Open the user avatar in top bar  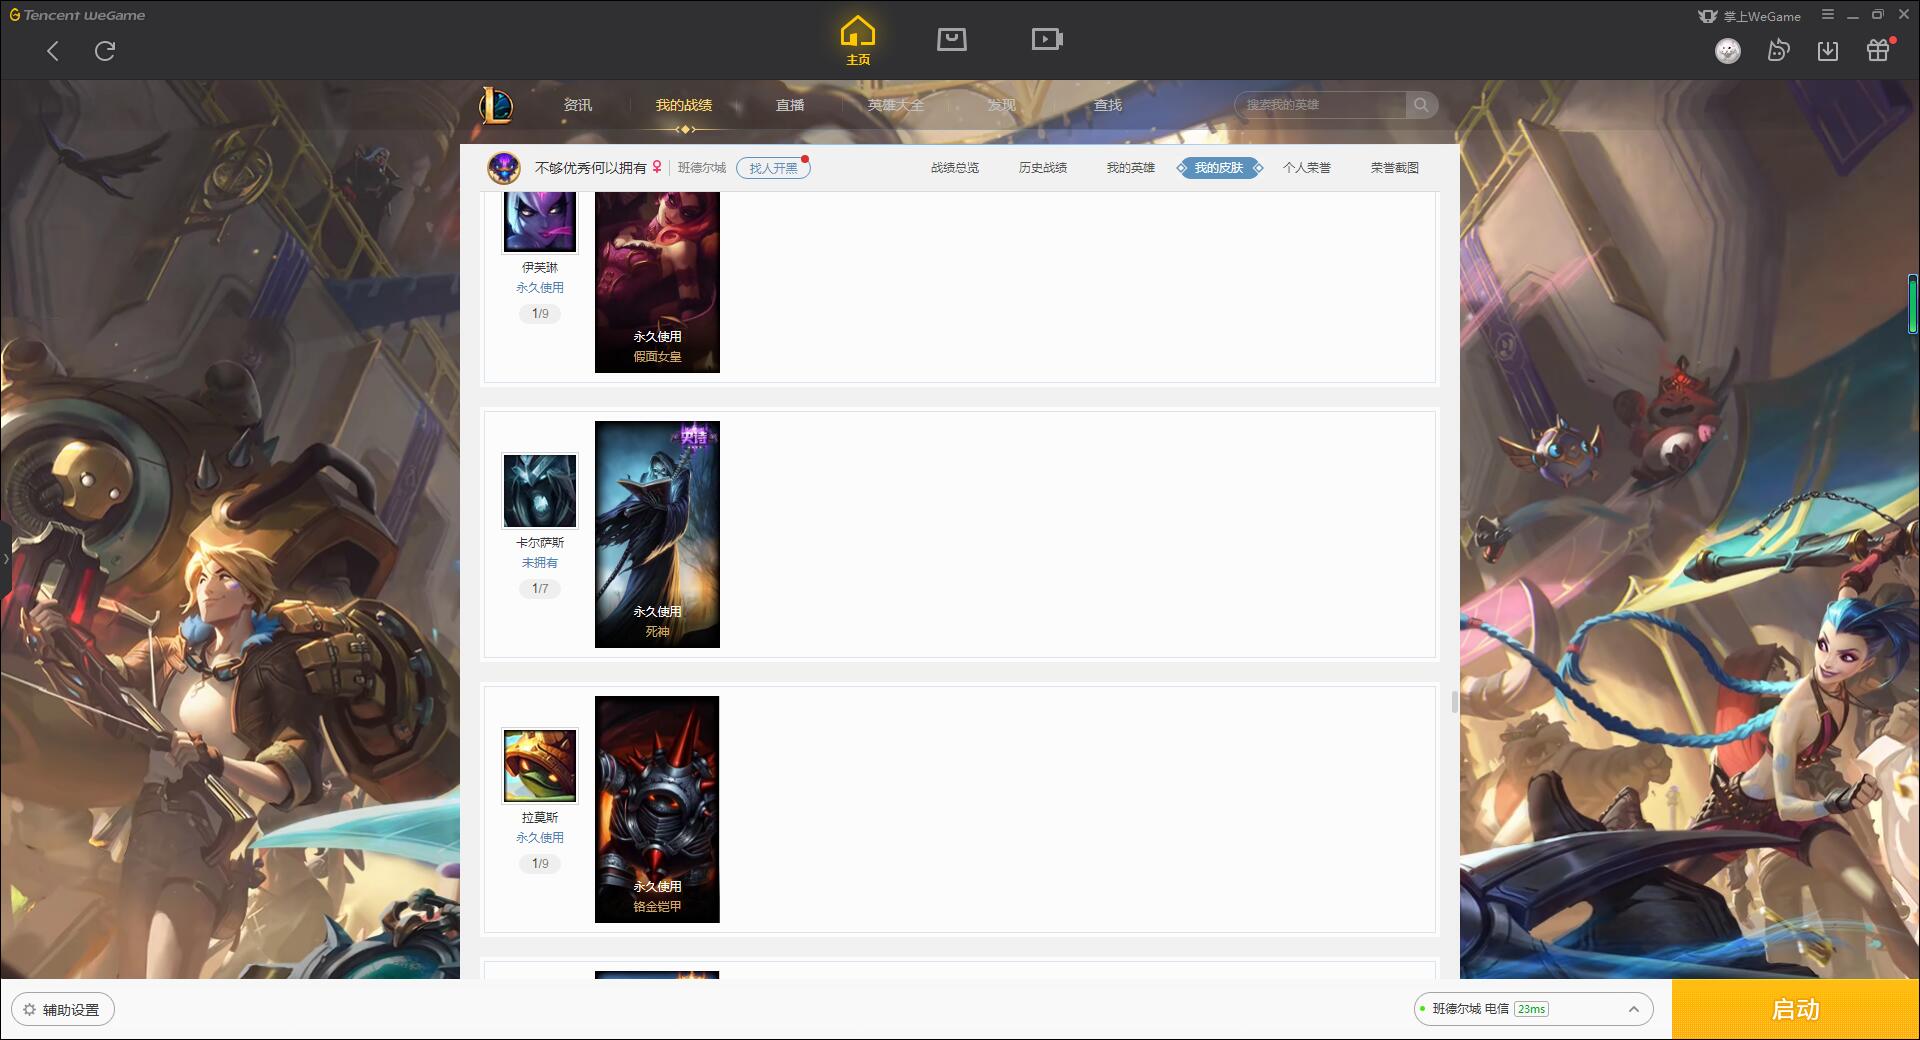click(1727, 50)
